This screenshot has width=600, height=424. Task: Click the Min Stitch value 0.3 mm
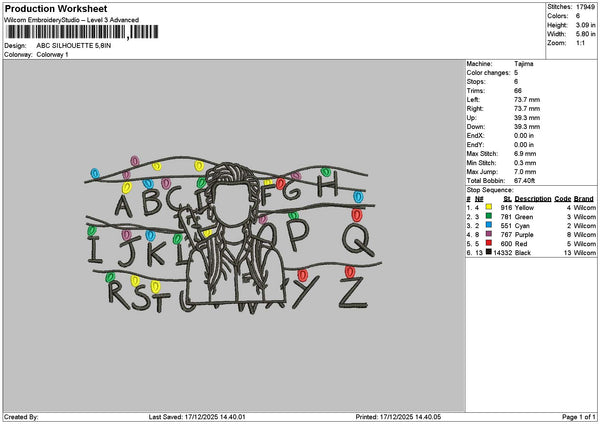click(525, 163)
